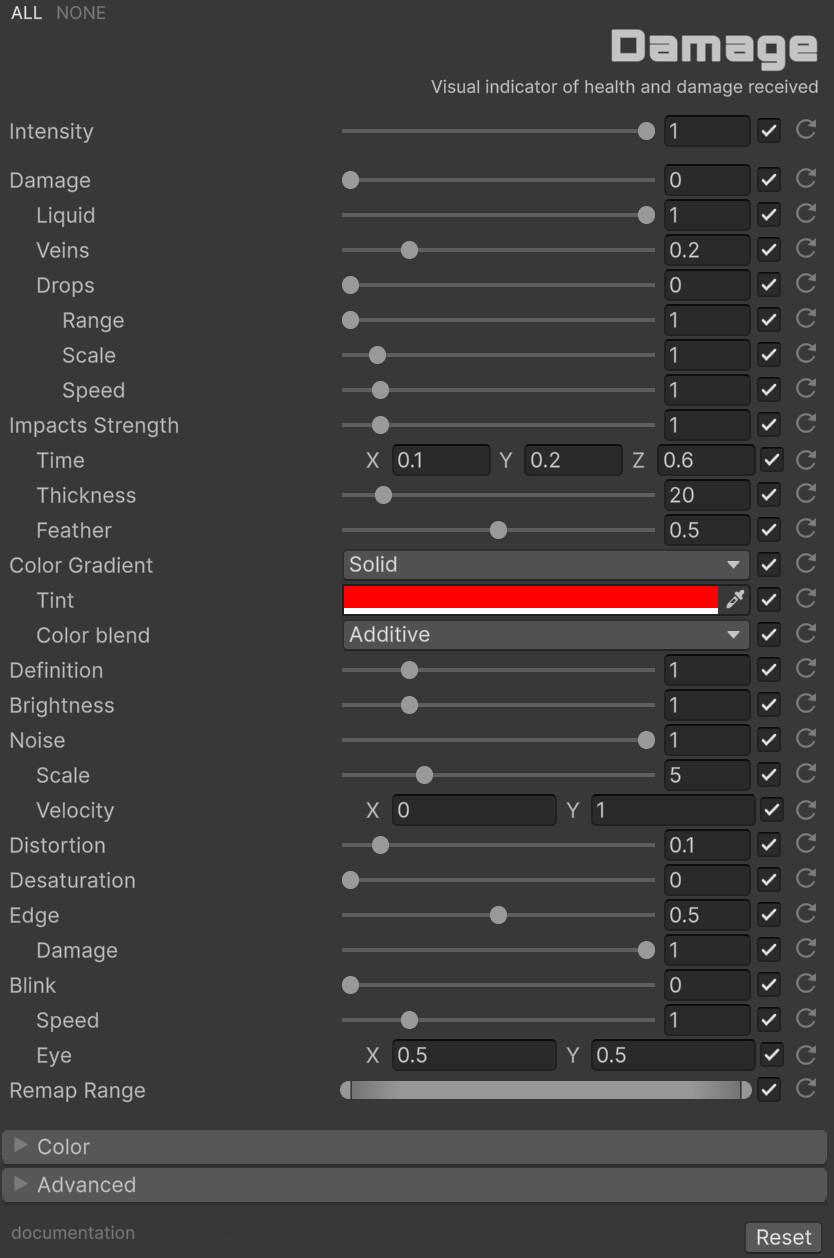The width and height of the screenshot is (834, 1258).
Task: Uncheck the Damage override checkbox
Action: point(769,180)
